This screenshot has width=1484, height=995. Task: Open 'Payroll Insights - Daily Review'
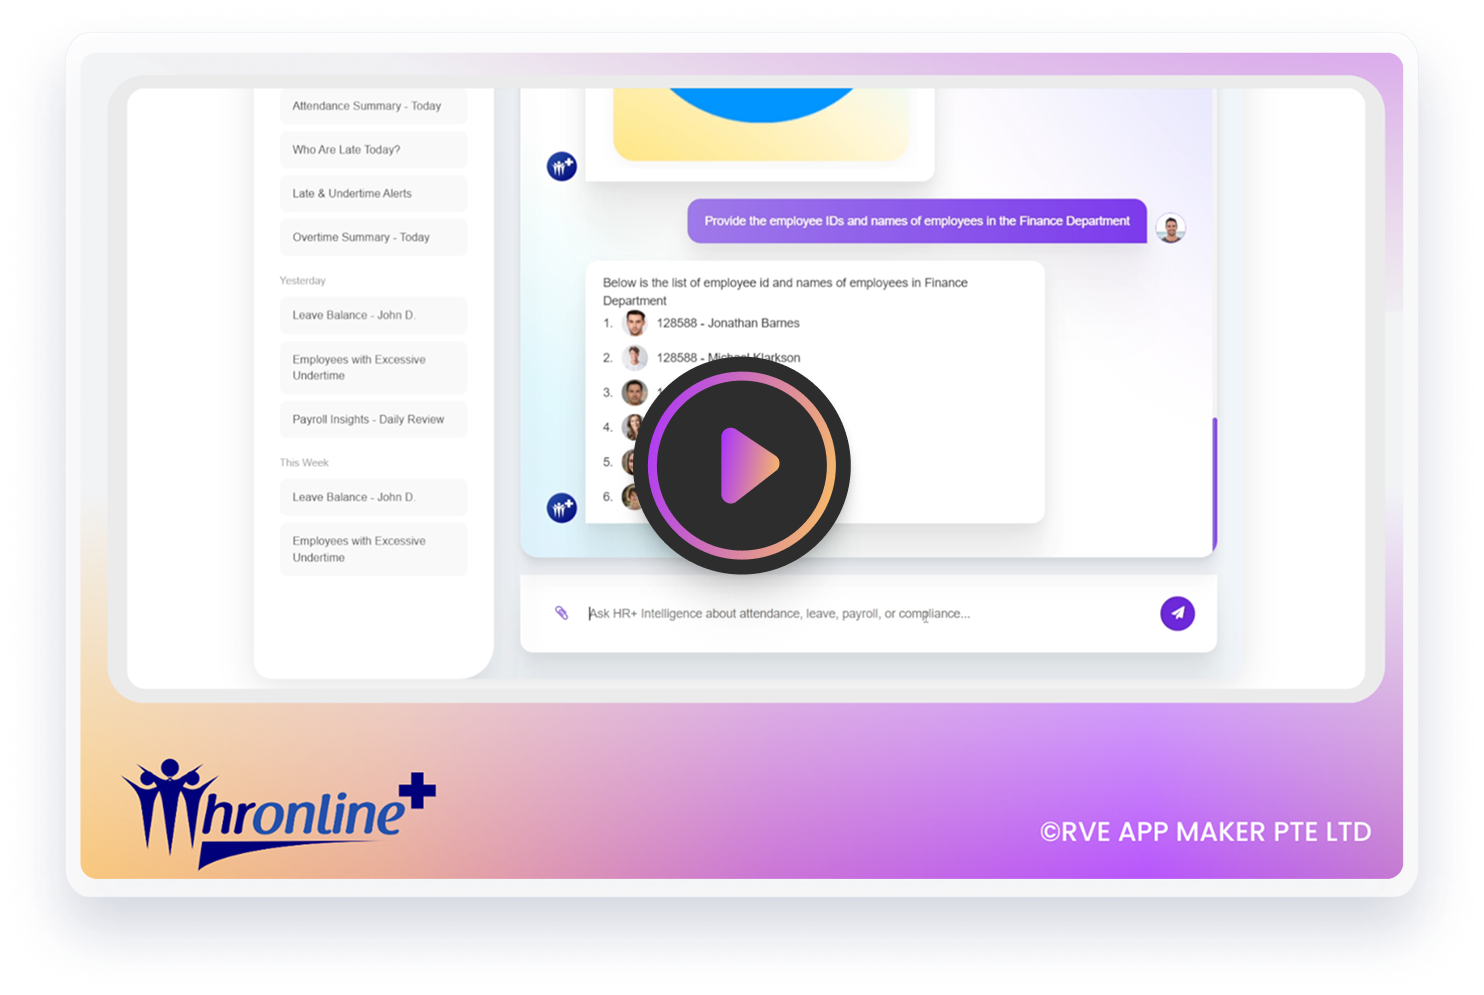point(373,419)
